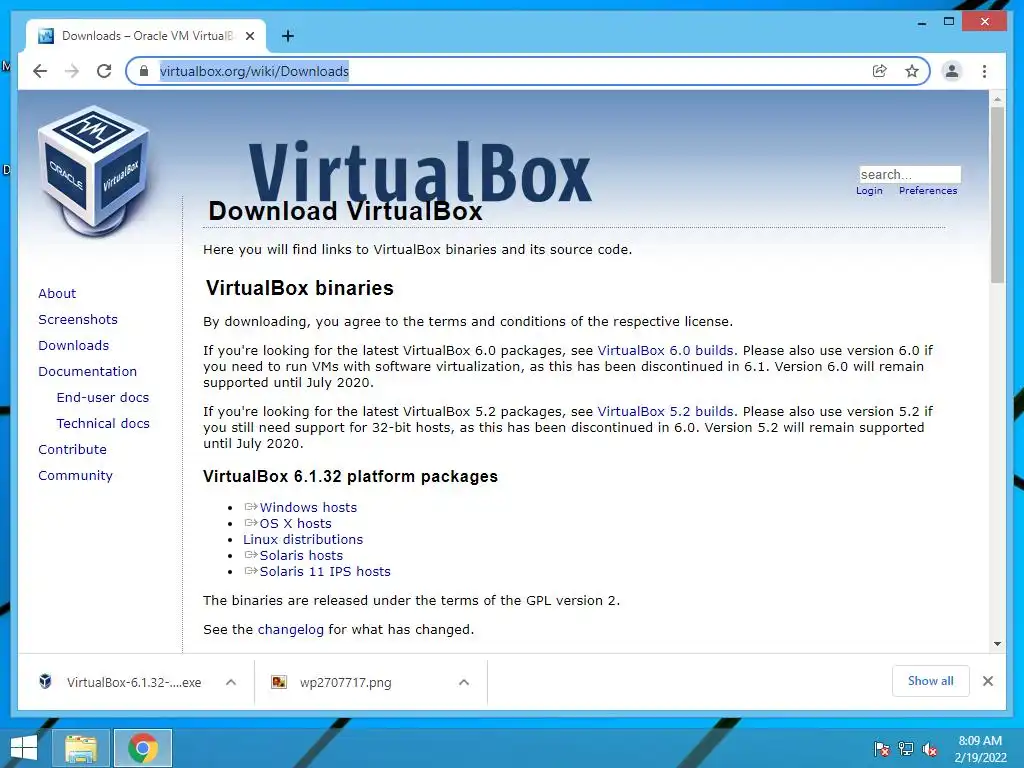Expand options for VirtualBox-6.1.32 exe download

click(x=231, y=682)
